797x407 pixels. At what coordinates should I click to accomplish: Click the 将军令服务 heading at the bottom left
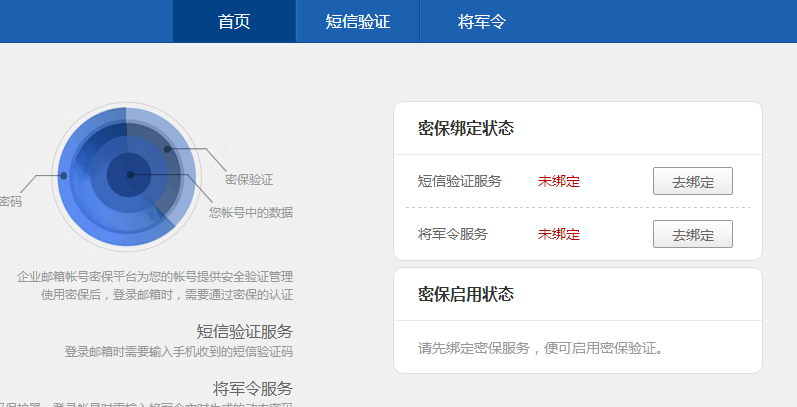click(x=252, y=388)
